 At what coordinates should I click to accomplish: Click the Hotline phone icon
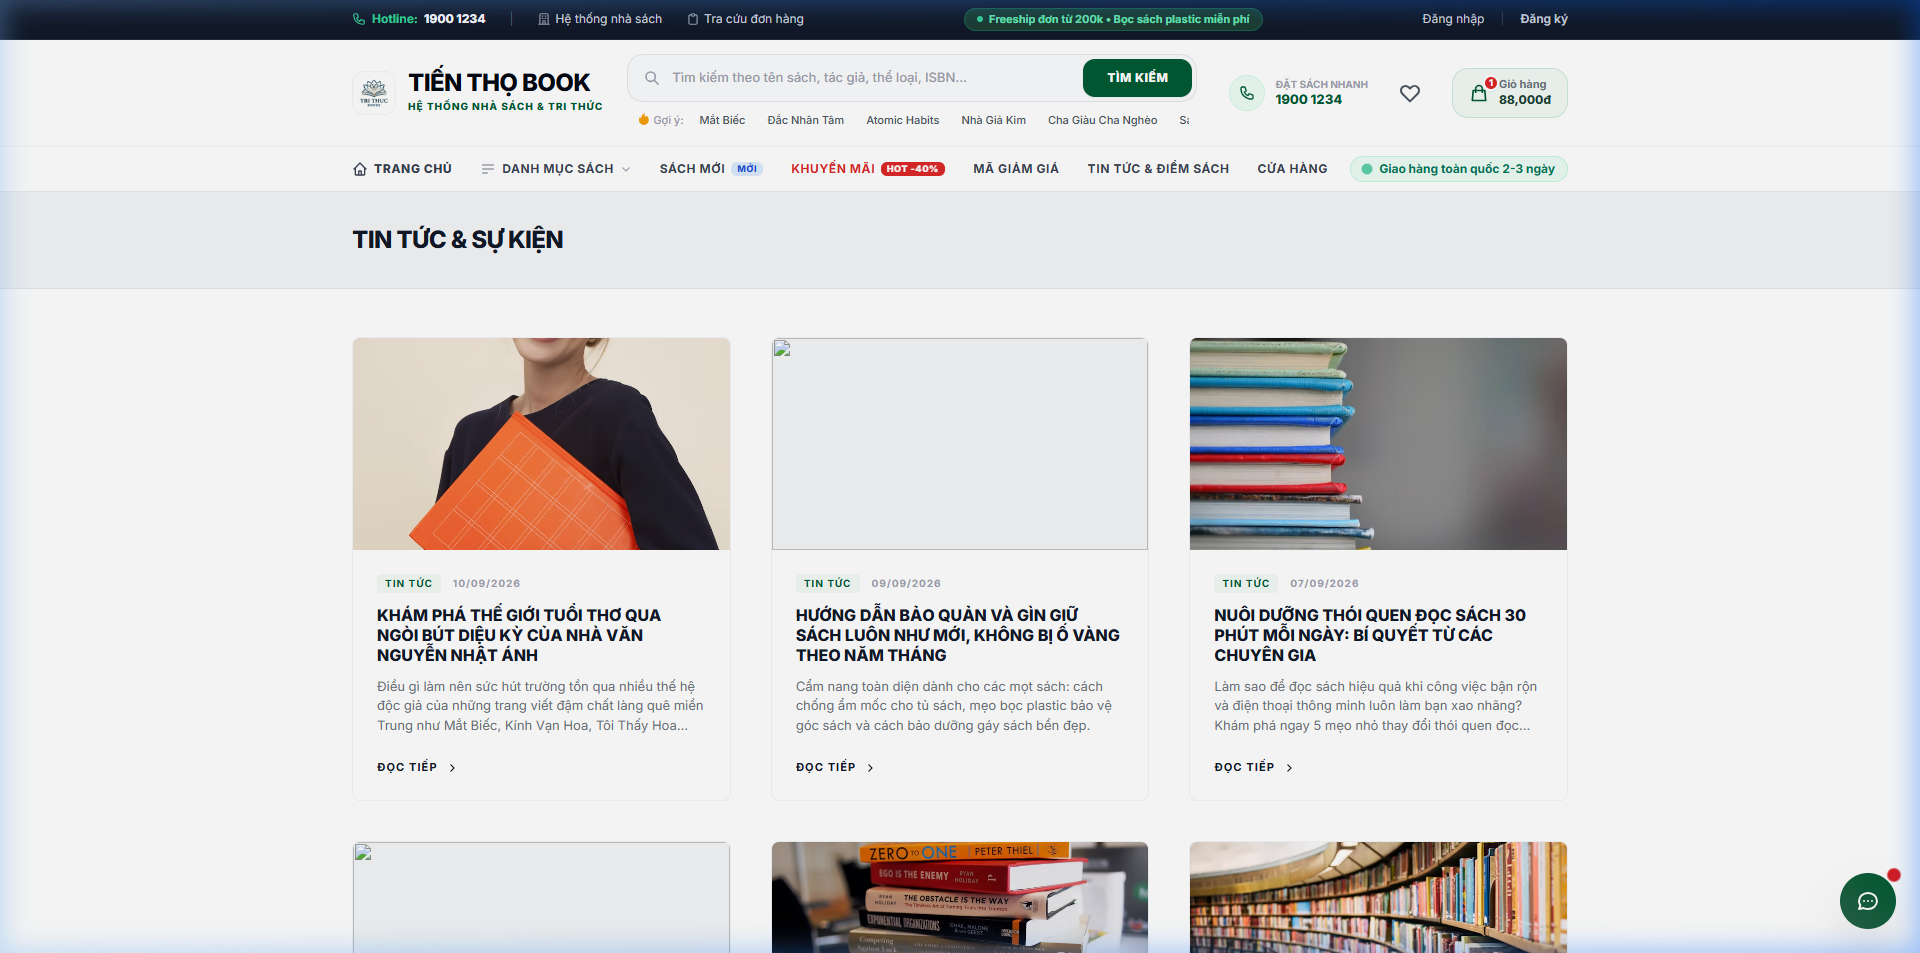tap(359, 19)
